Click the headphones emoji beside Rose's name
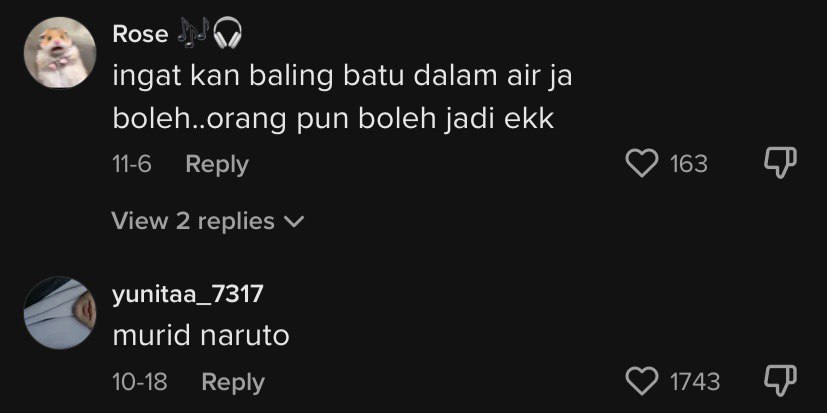 pyautogui.click(x=227, y=34)
